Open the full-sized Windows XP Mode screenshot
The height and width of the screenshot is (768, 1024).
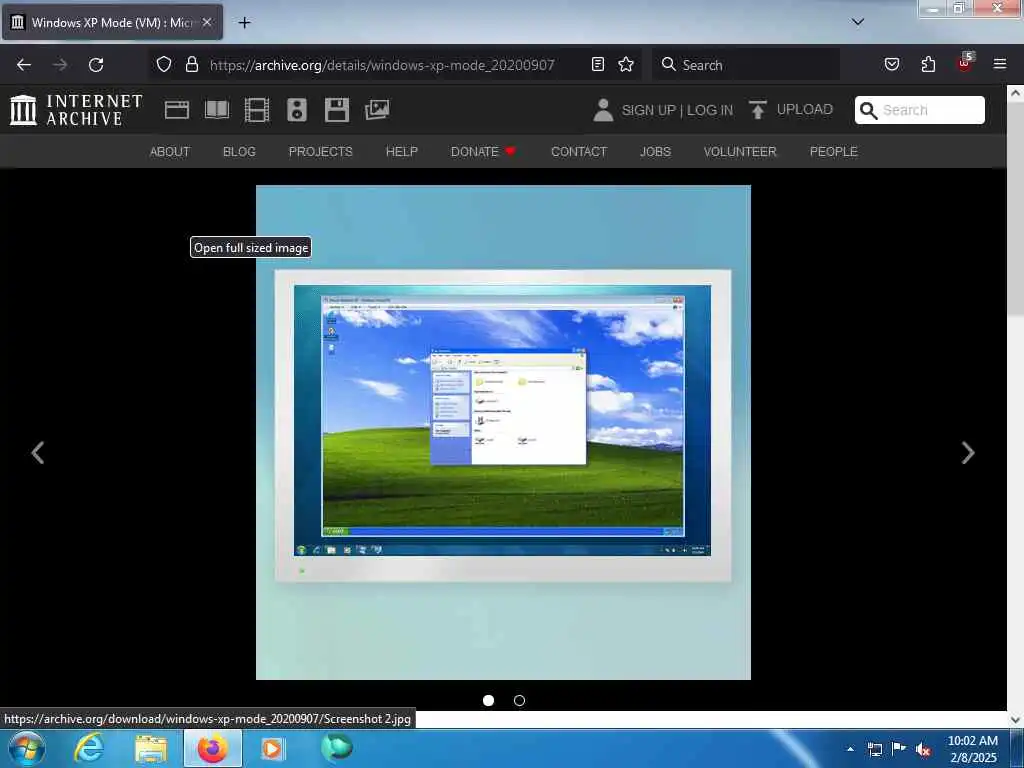click(503, 432)
